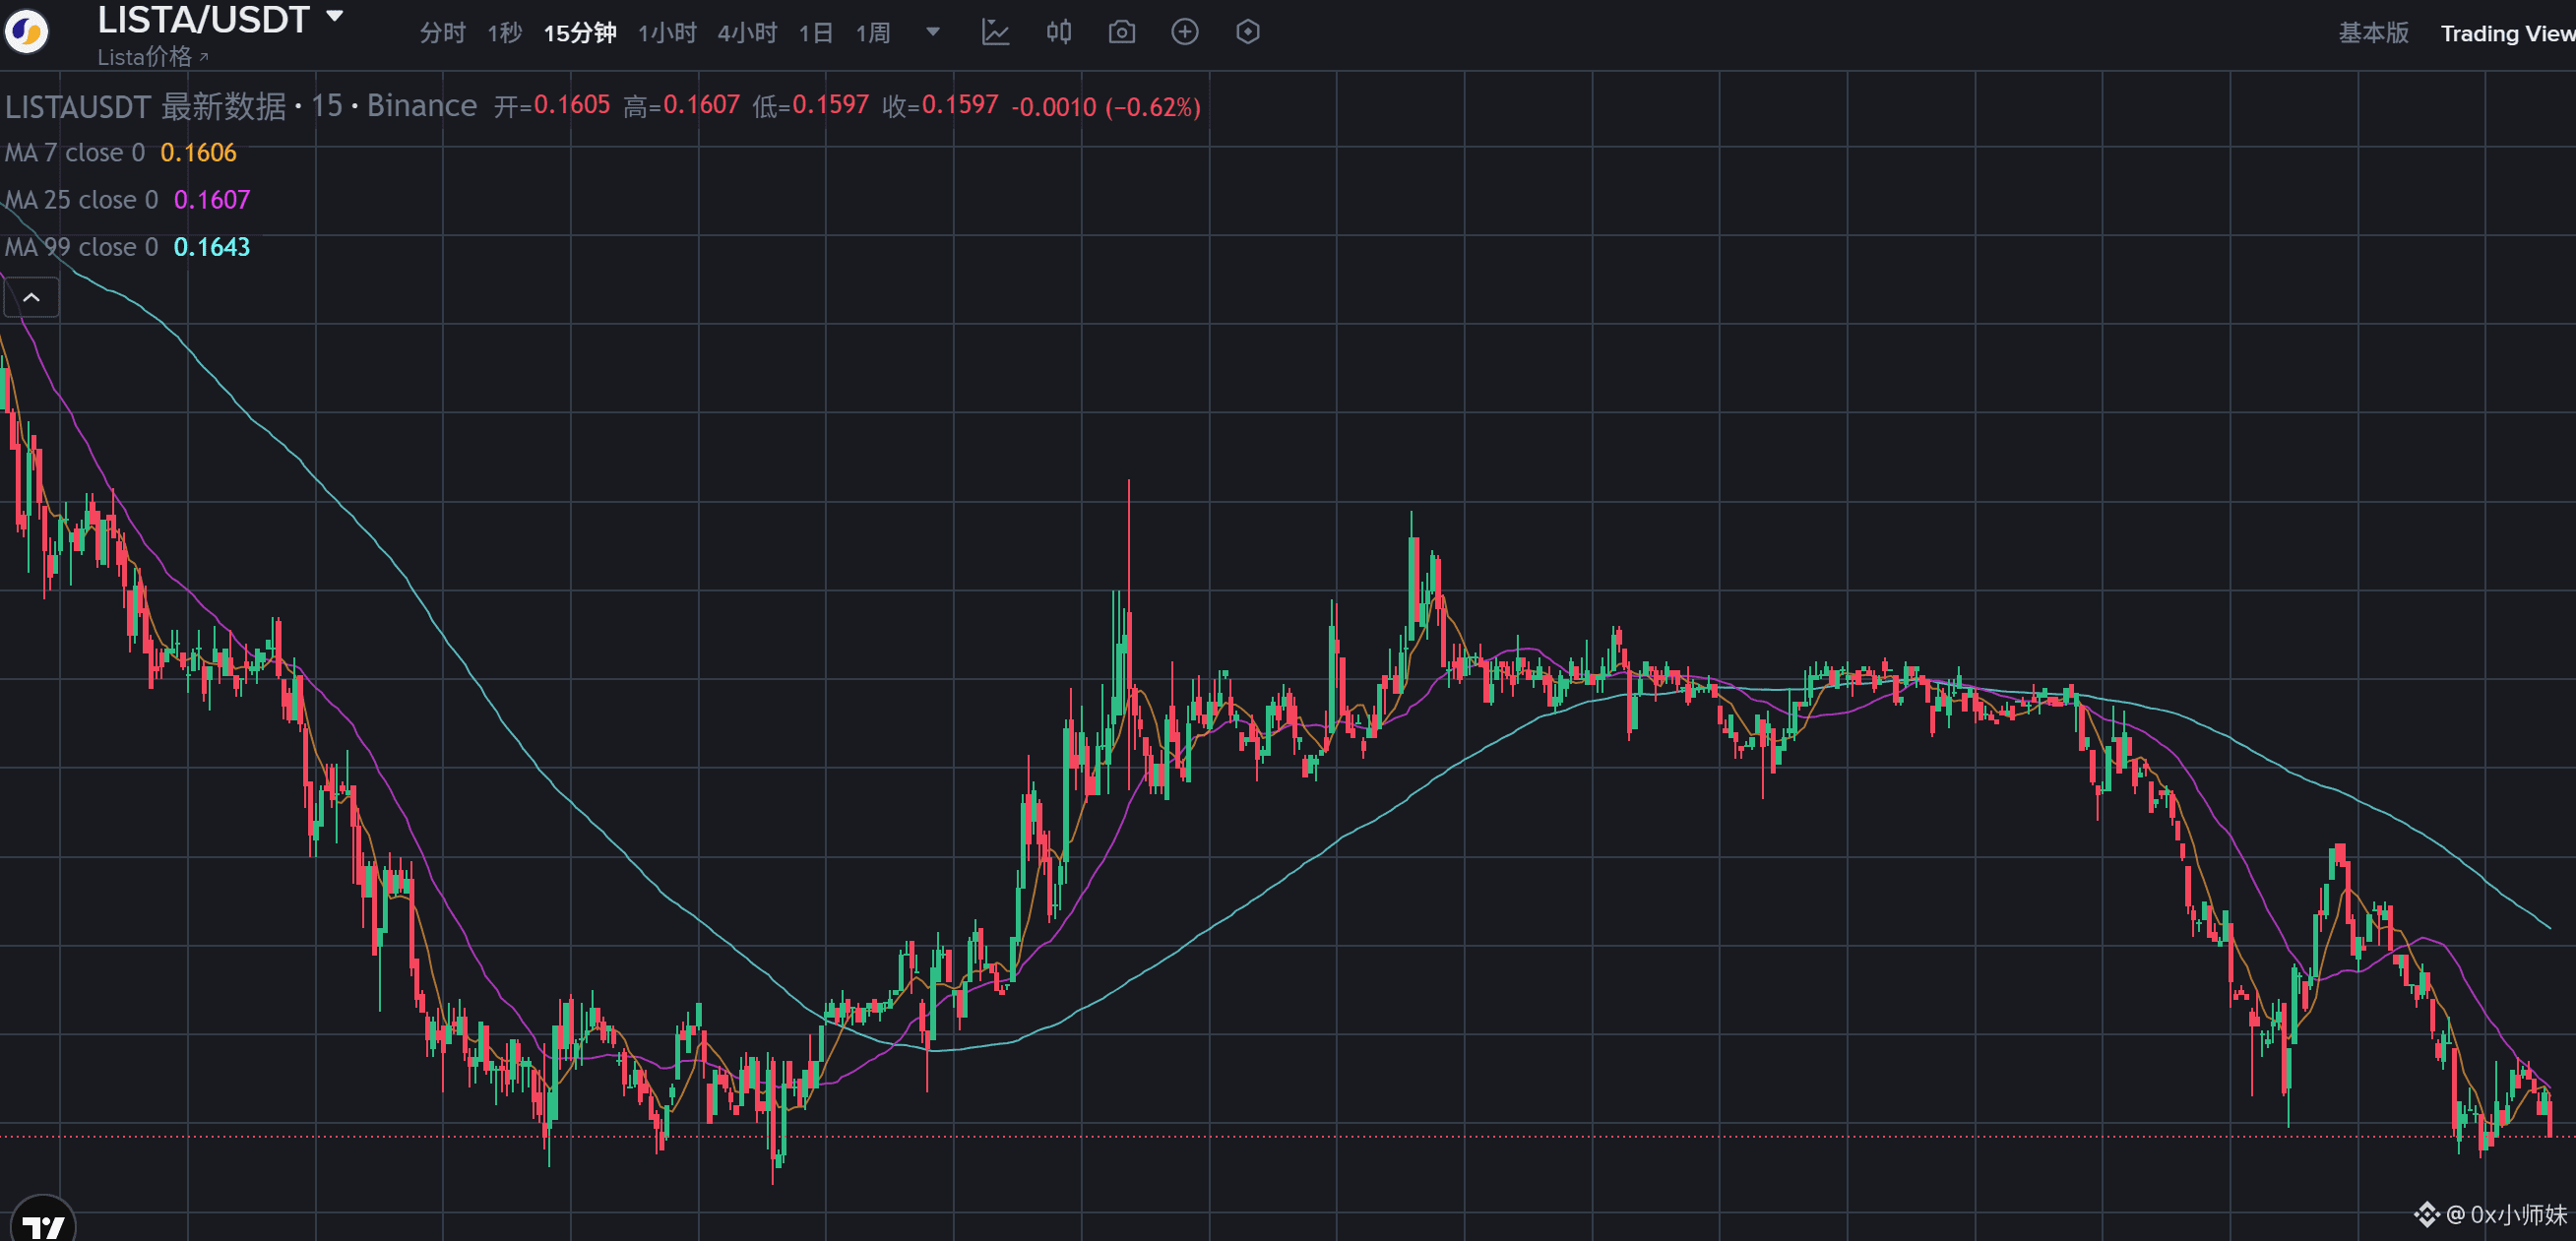Open the LISTA/USDT pair dropdown arrow
The height and width of the screenshot is (1241, 2576).
click(x=335, y=16)
